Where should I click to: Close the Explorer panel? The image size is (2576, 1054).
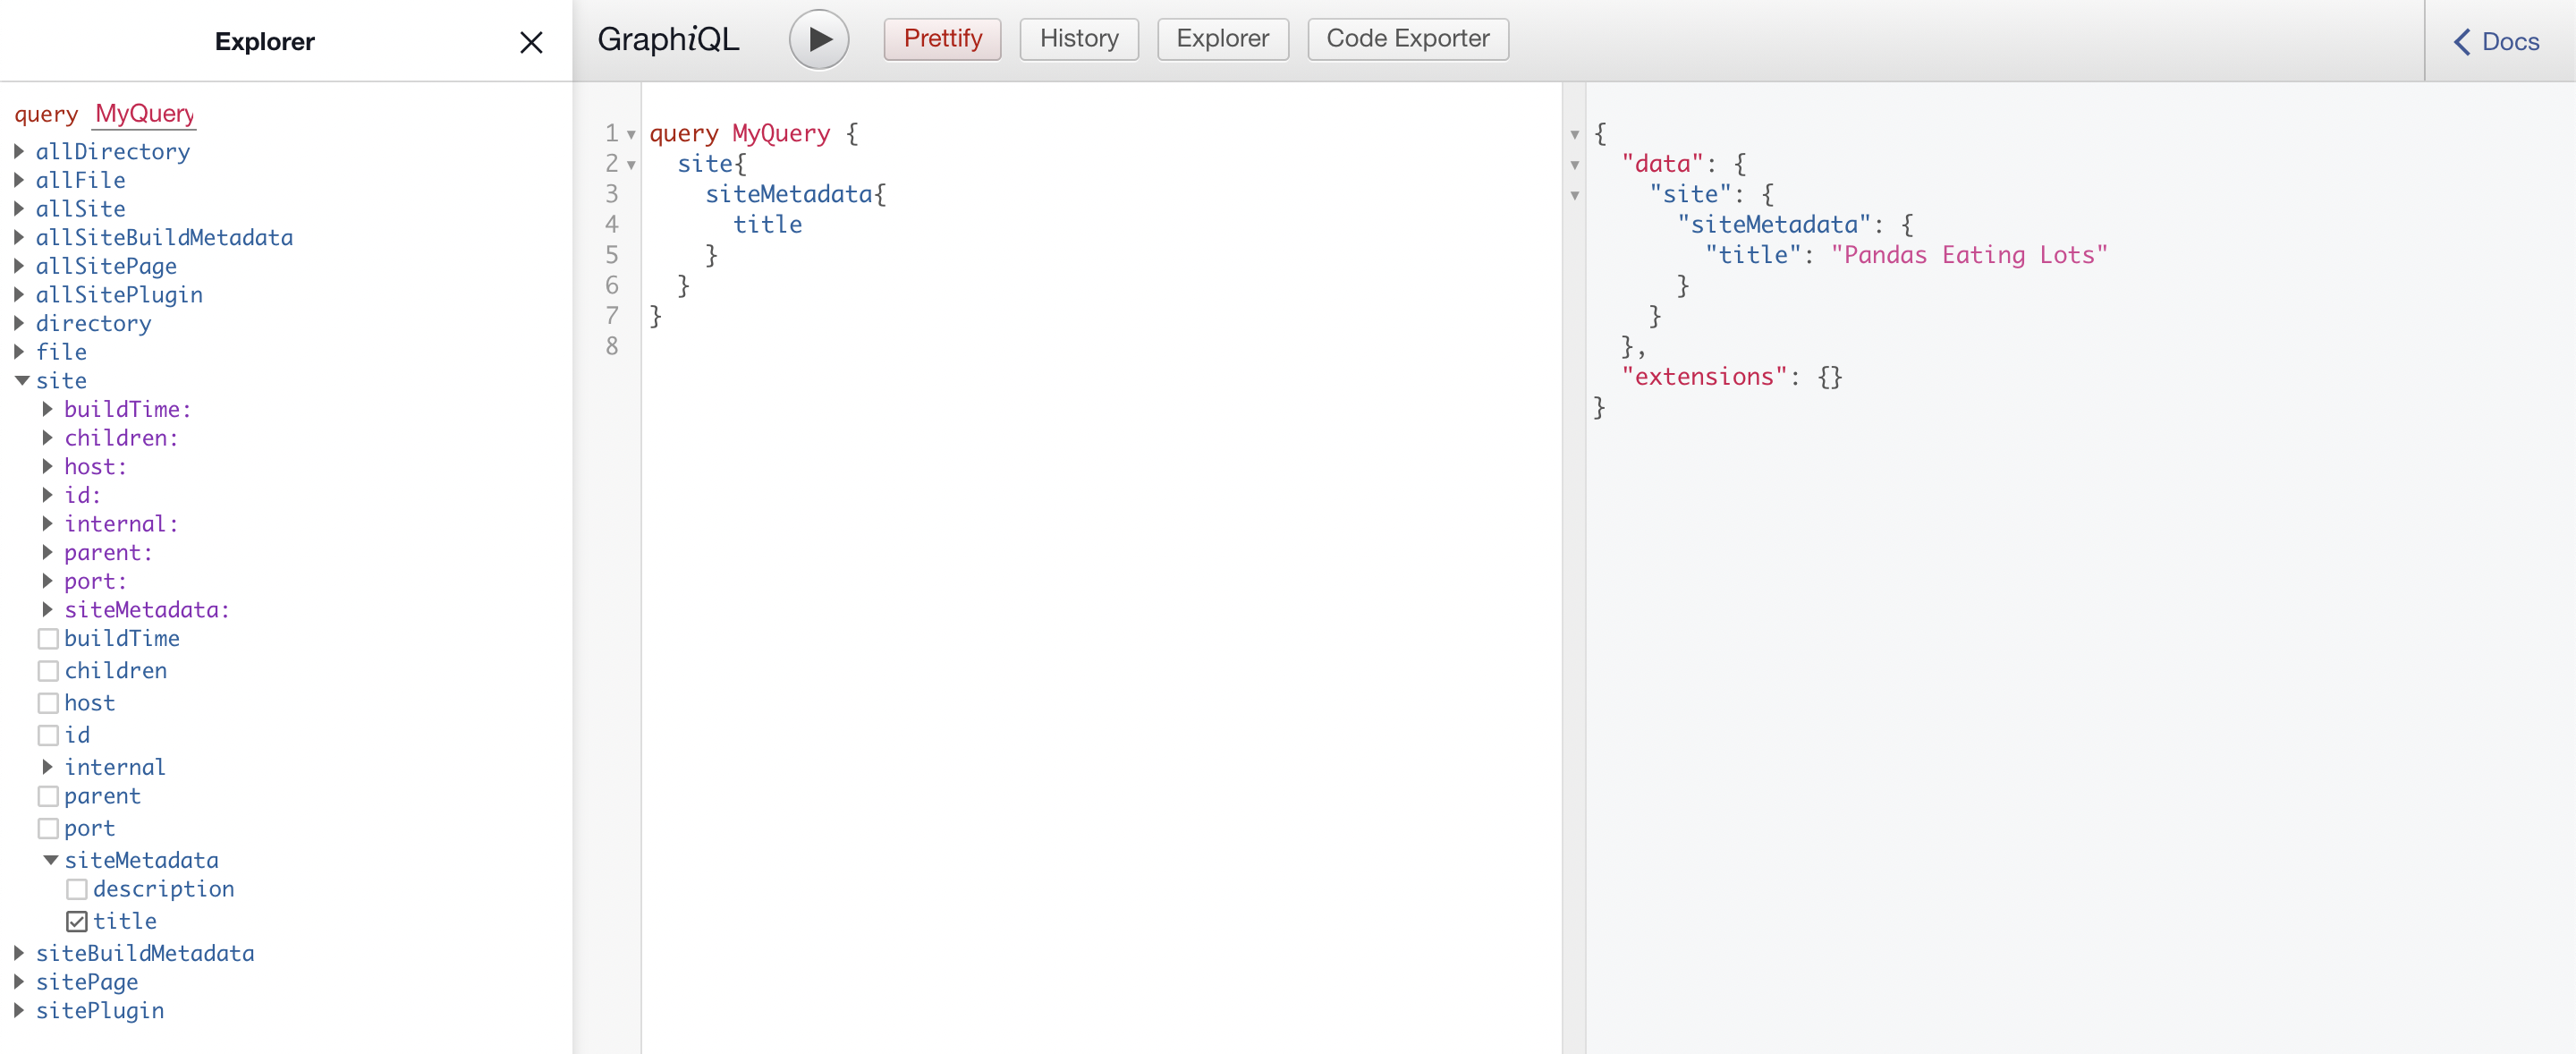[531, 42]
